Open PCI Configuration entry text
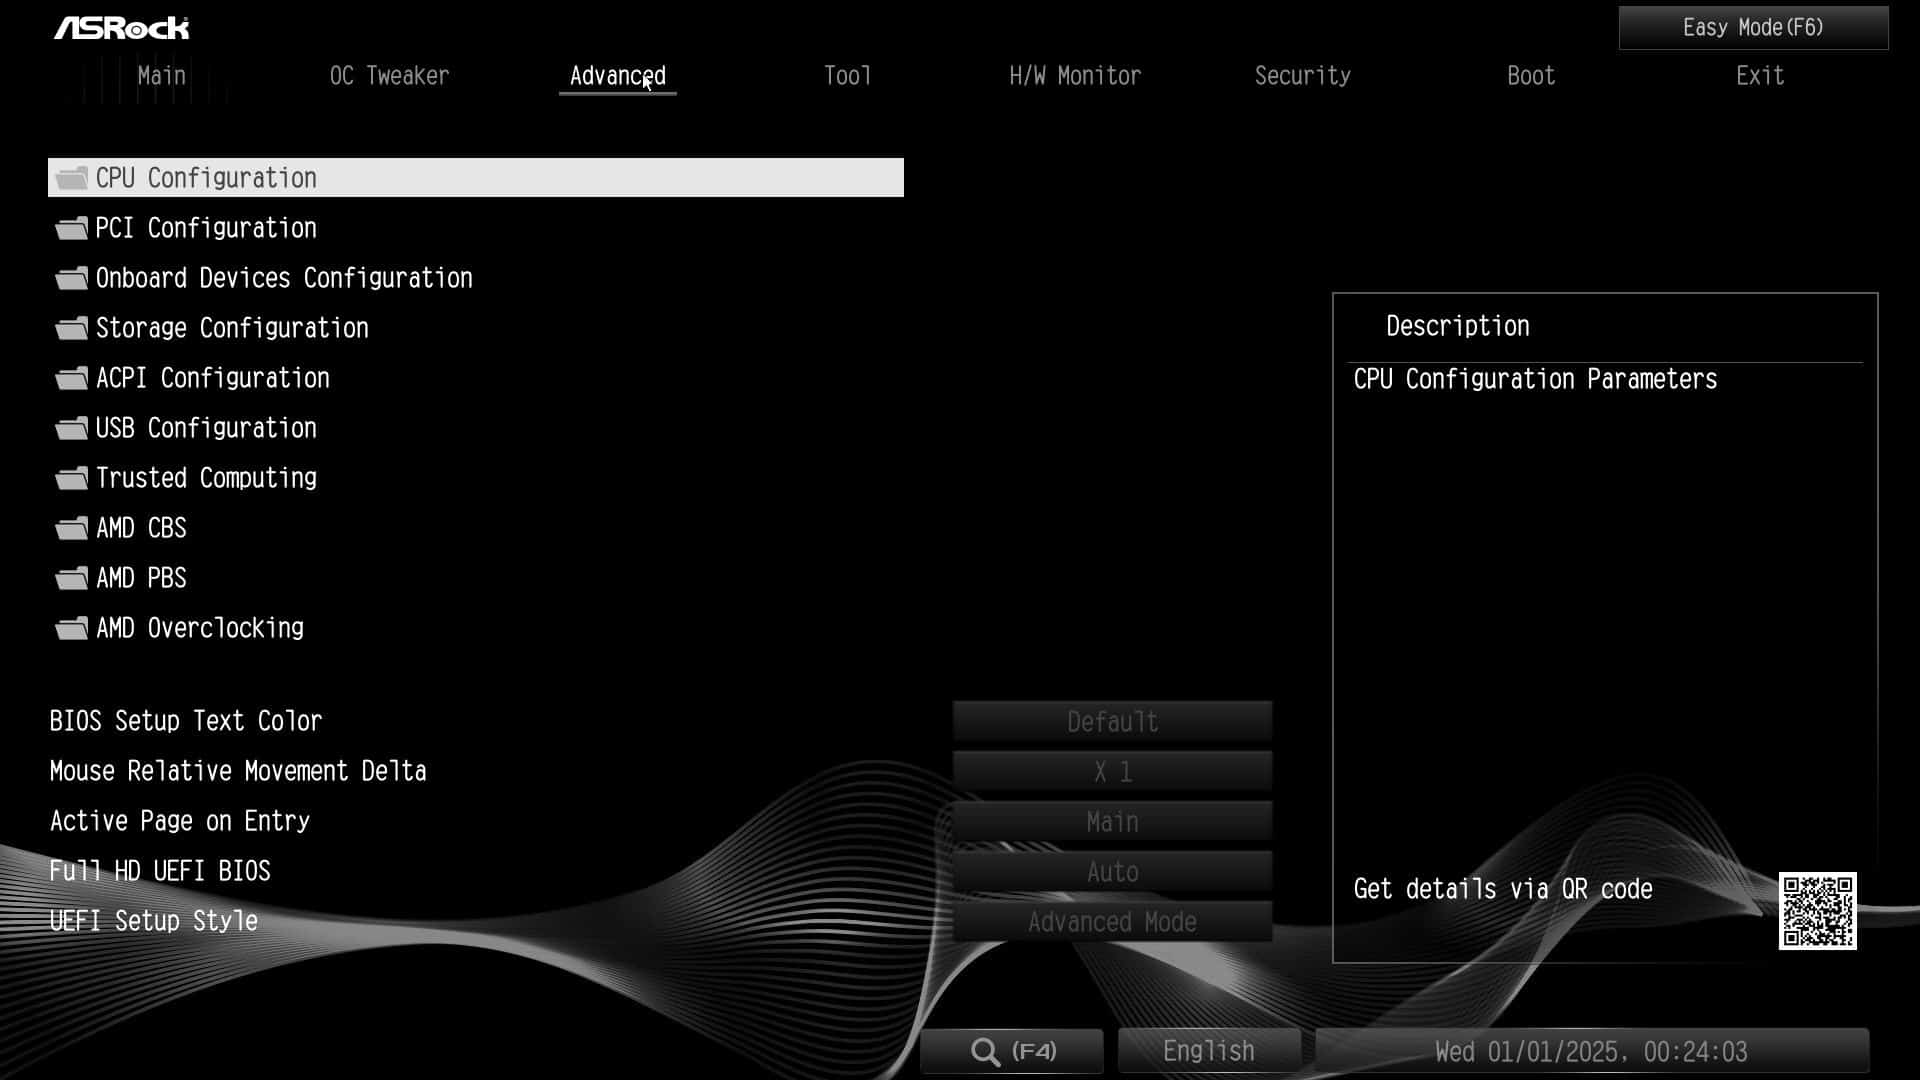1920x1080 pixels. point(206,228)
